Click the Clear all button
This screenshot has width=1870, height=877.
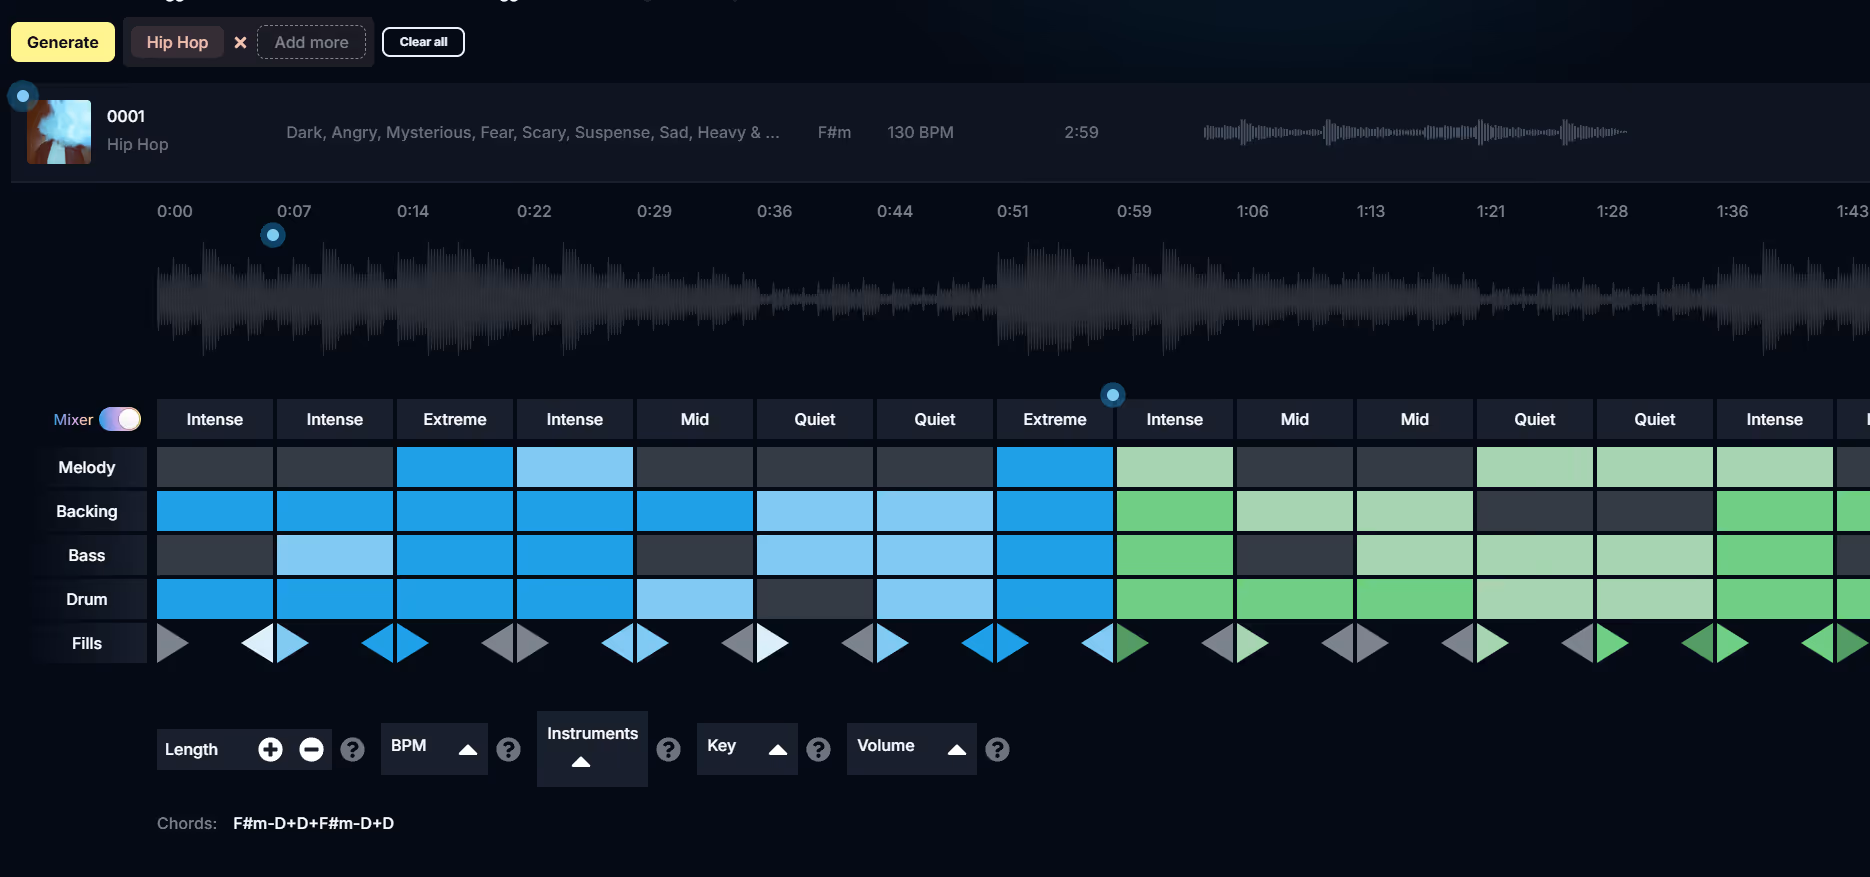coord(423,42)
